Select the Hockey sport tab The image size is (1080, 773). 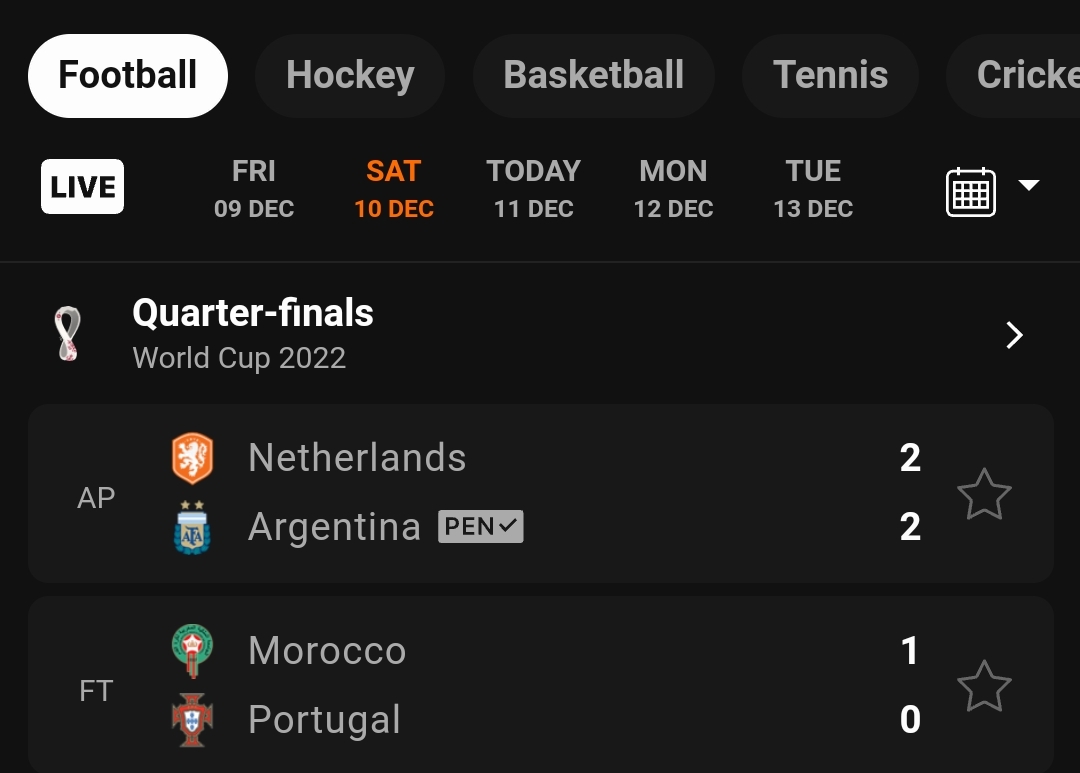tap(350, 76)
